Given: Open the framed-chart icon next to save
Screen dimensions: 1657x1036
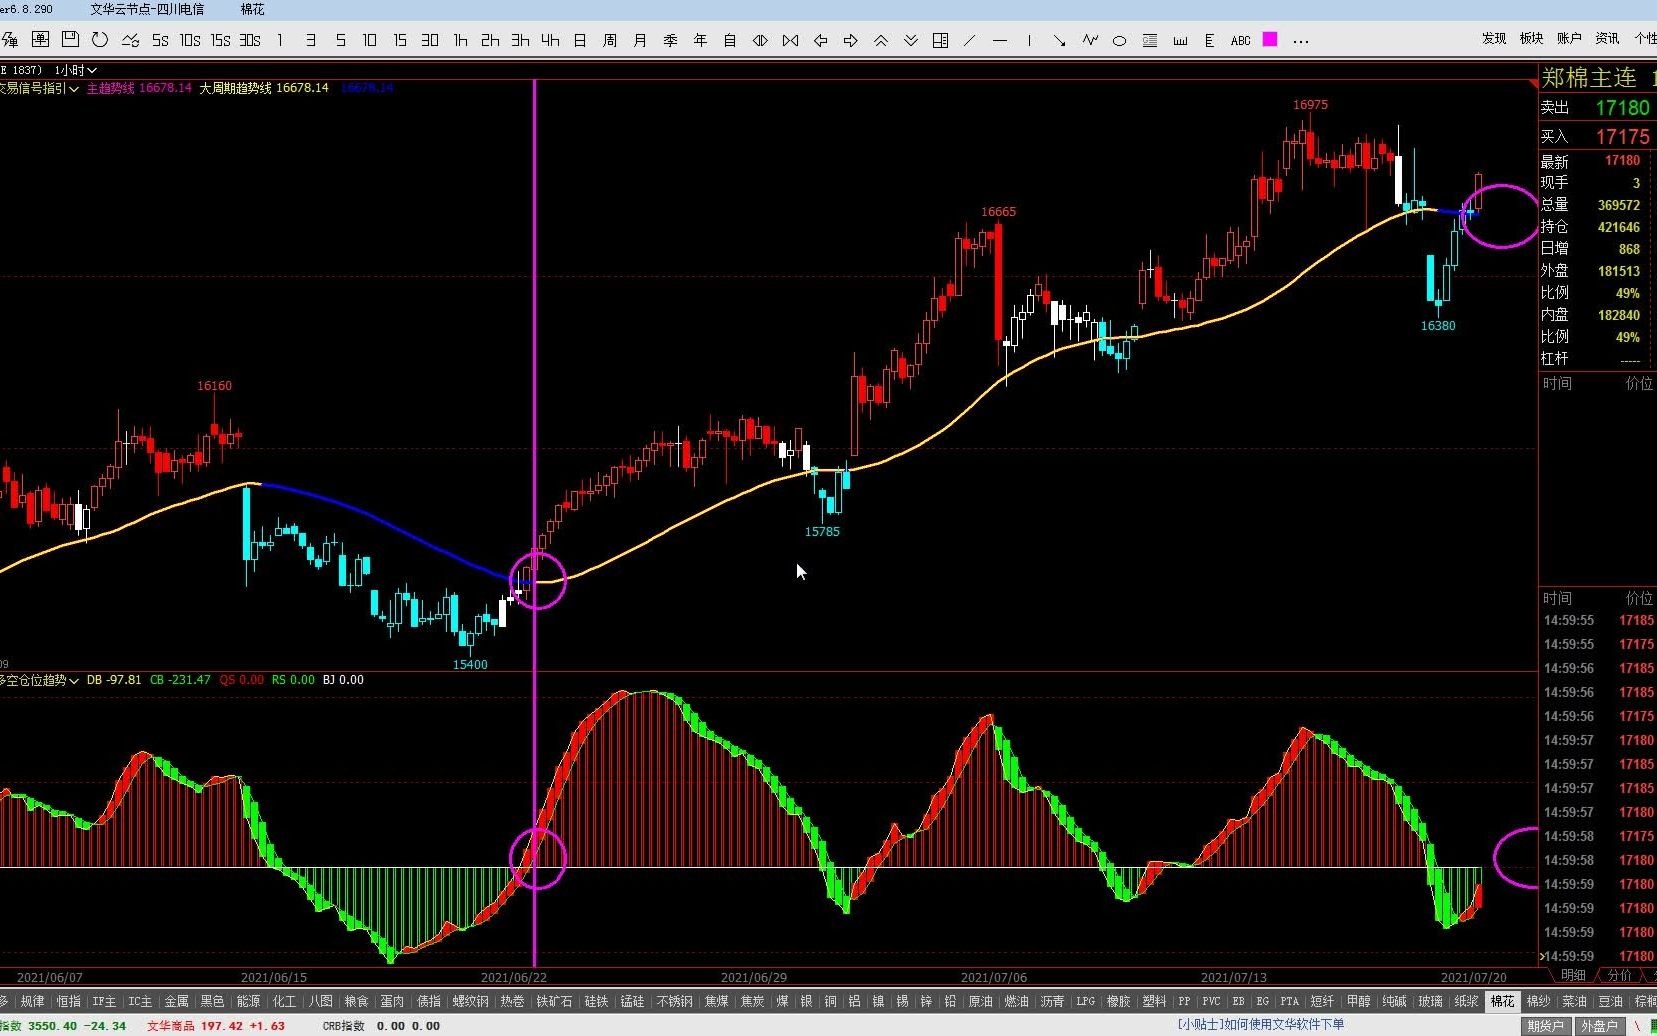Looking at the screenshot, I should (40, 40).
